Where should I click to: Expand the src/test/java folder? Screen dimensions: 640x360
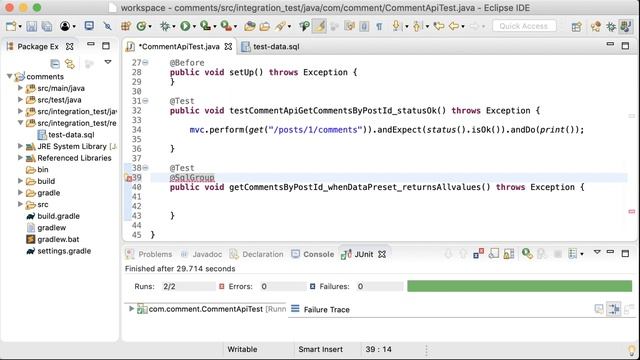pyautogui.click(x=20, y=100)
